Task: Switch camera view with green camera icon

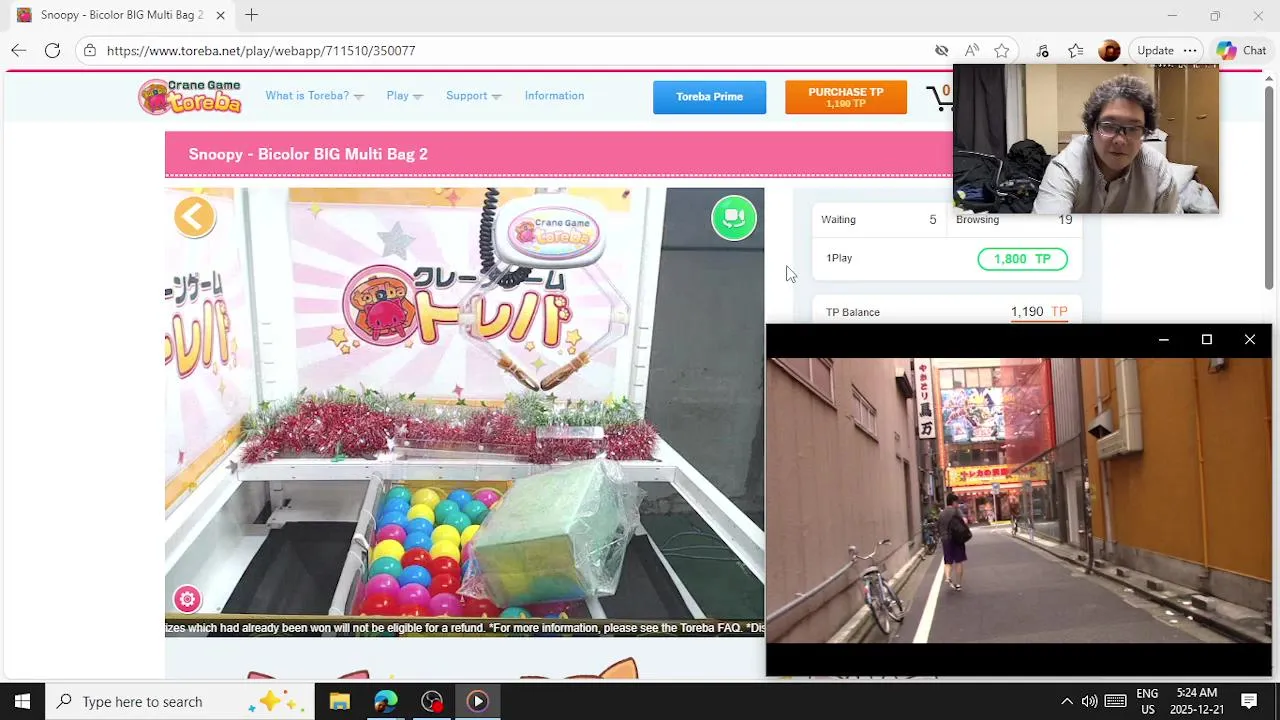Action: [734, 217]
